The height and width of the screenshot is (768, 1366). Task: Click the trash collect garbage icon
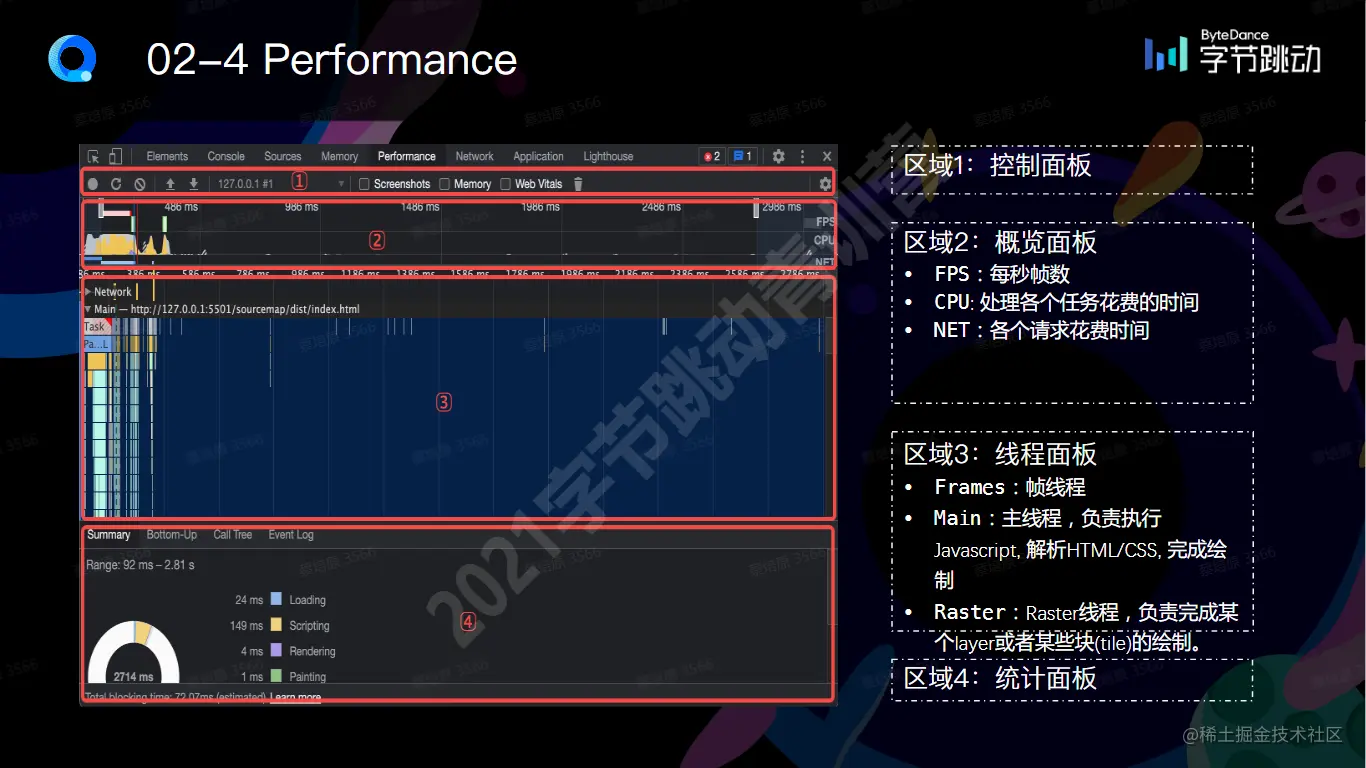[x=578, y=184]
